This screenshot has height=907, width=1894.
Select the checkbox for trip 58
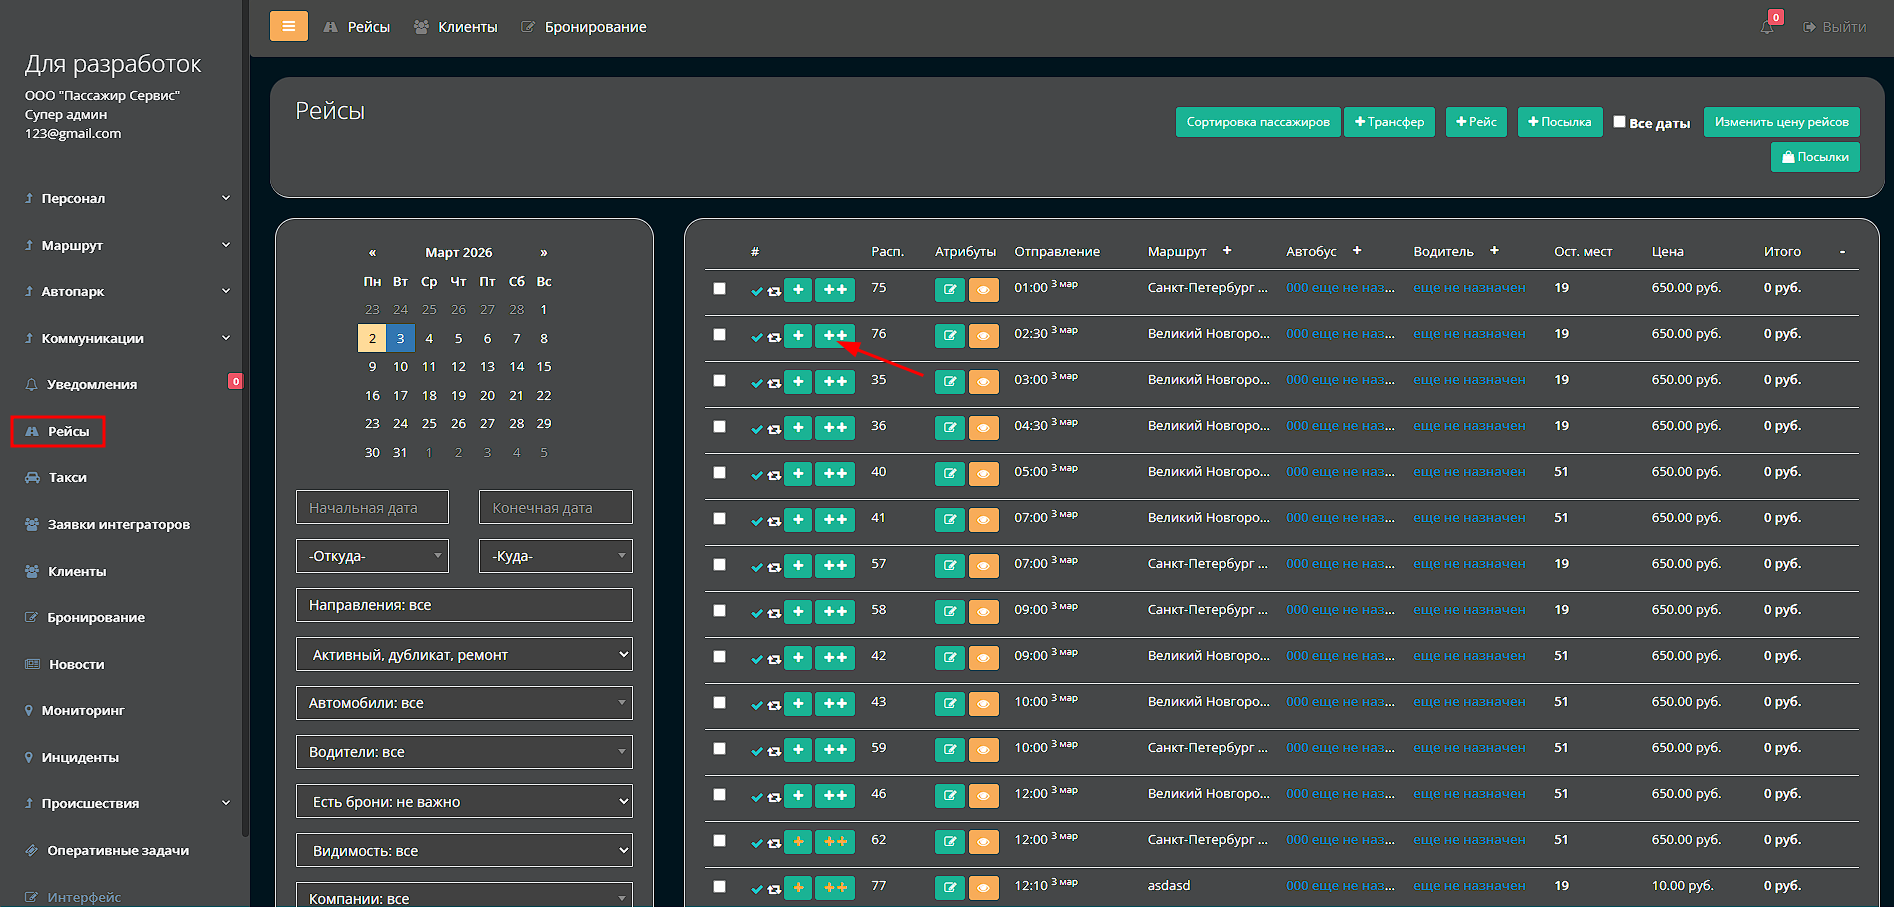point(719,611)
